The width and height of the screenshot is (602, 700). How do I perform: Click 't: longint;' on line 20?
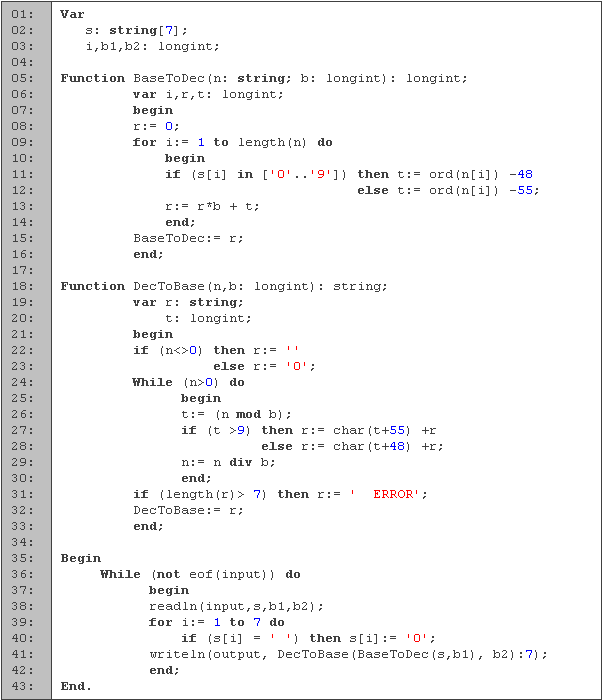point(208,318)
